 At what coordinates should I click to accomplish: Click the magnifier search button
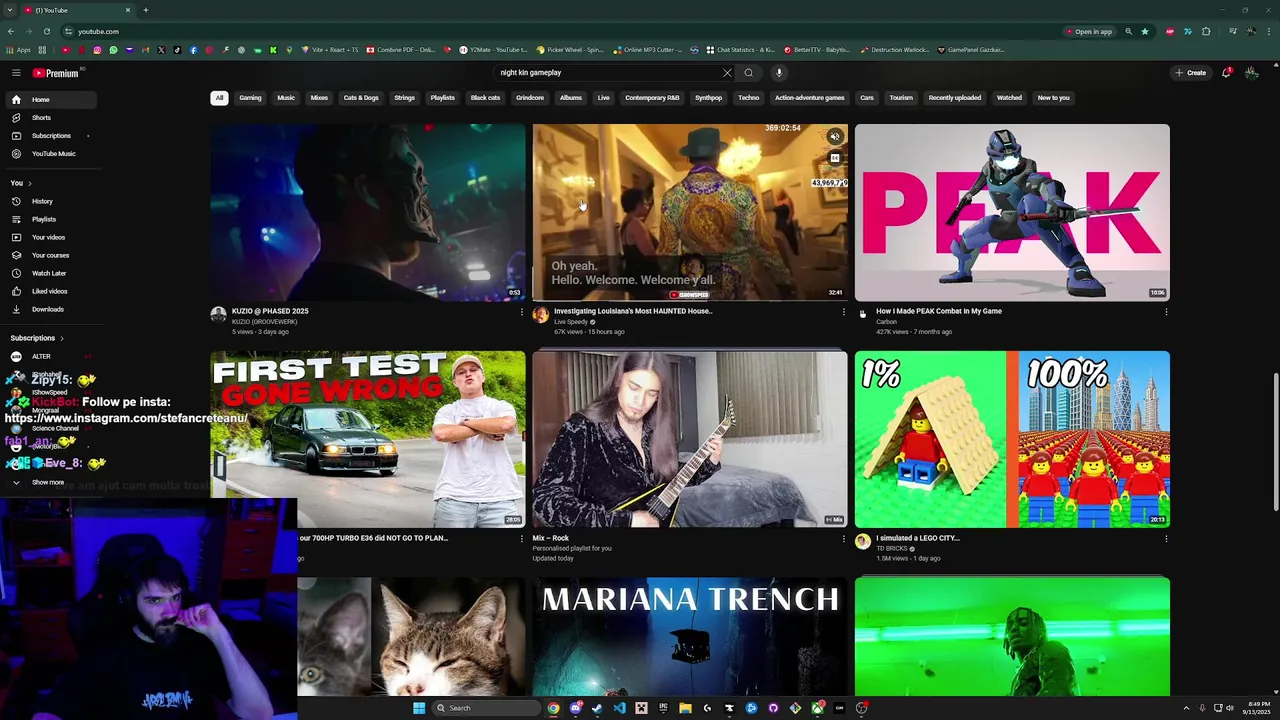(x=748, y=73)
